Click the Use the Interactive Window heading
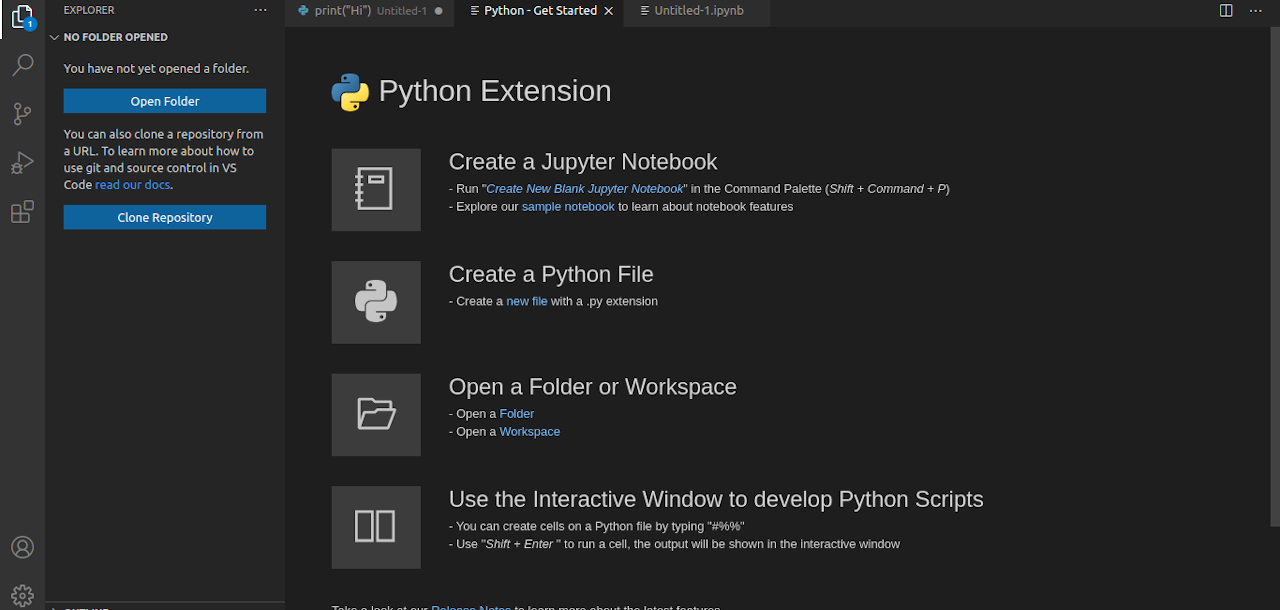Viewport: 1280px width, 610px height. click(x=716, y=499)
